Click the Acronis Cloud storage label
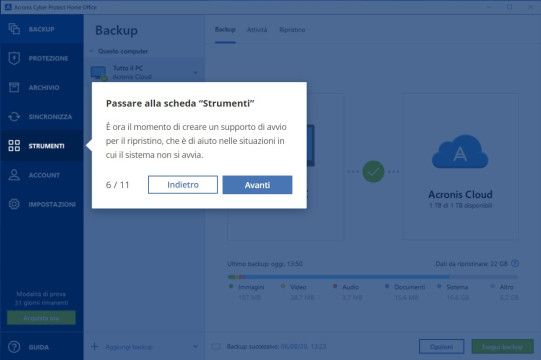Viewport: 541px width, 360px height. point(460,194)
